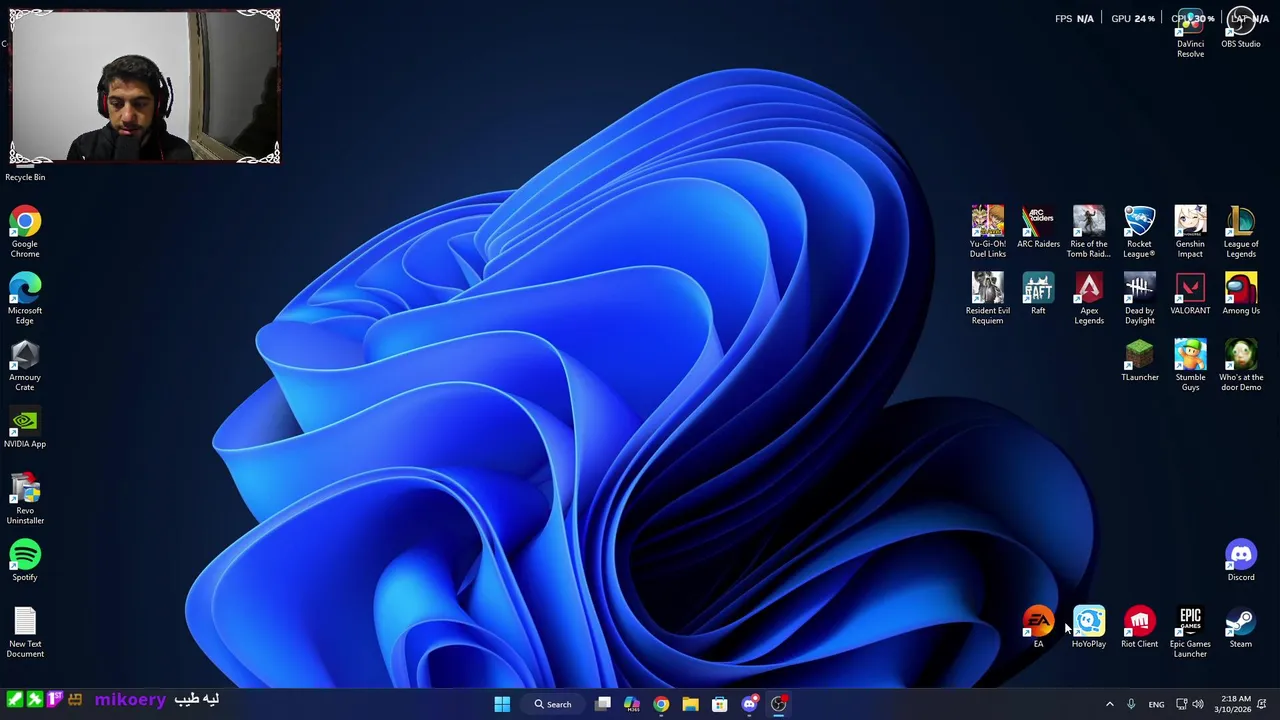Viewport: 1280px width, 720px height.
Task: Select the League of Legends icon
Action: 1241,232
